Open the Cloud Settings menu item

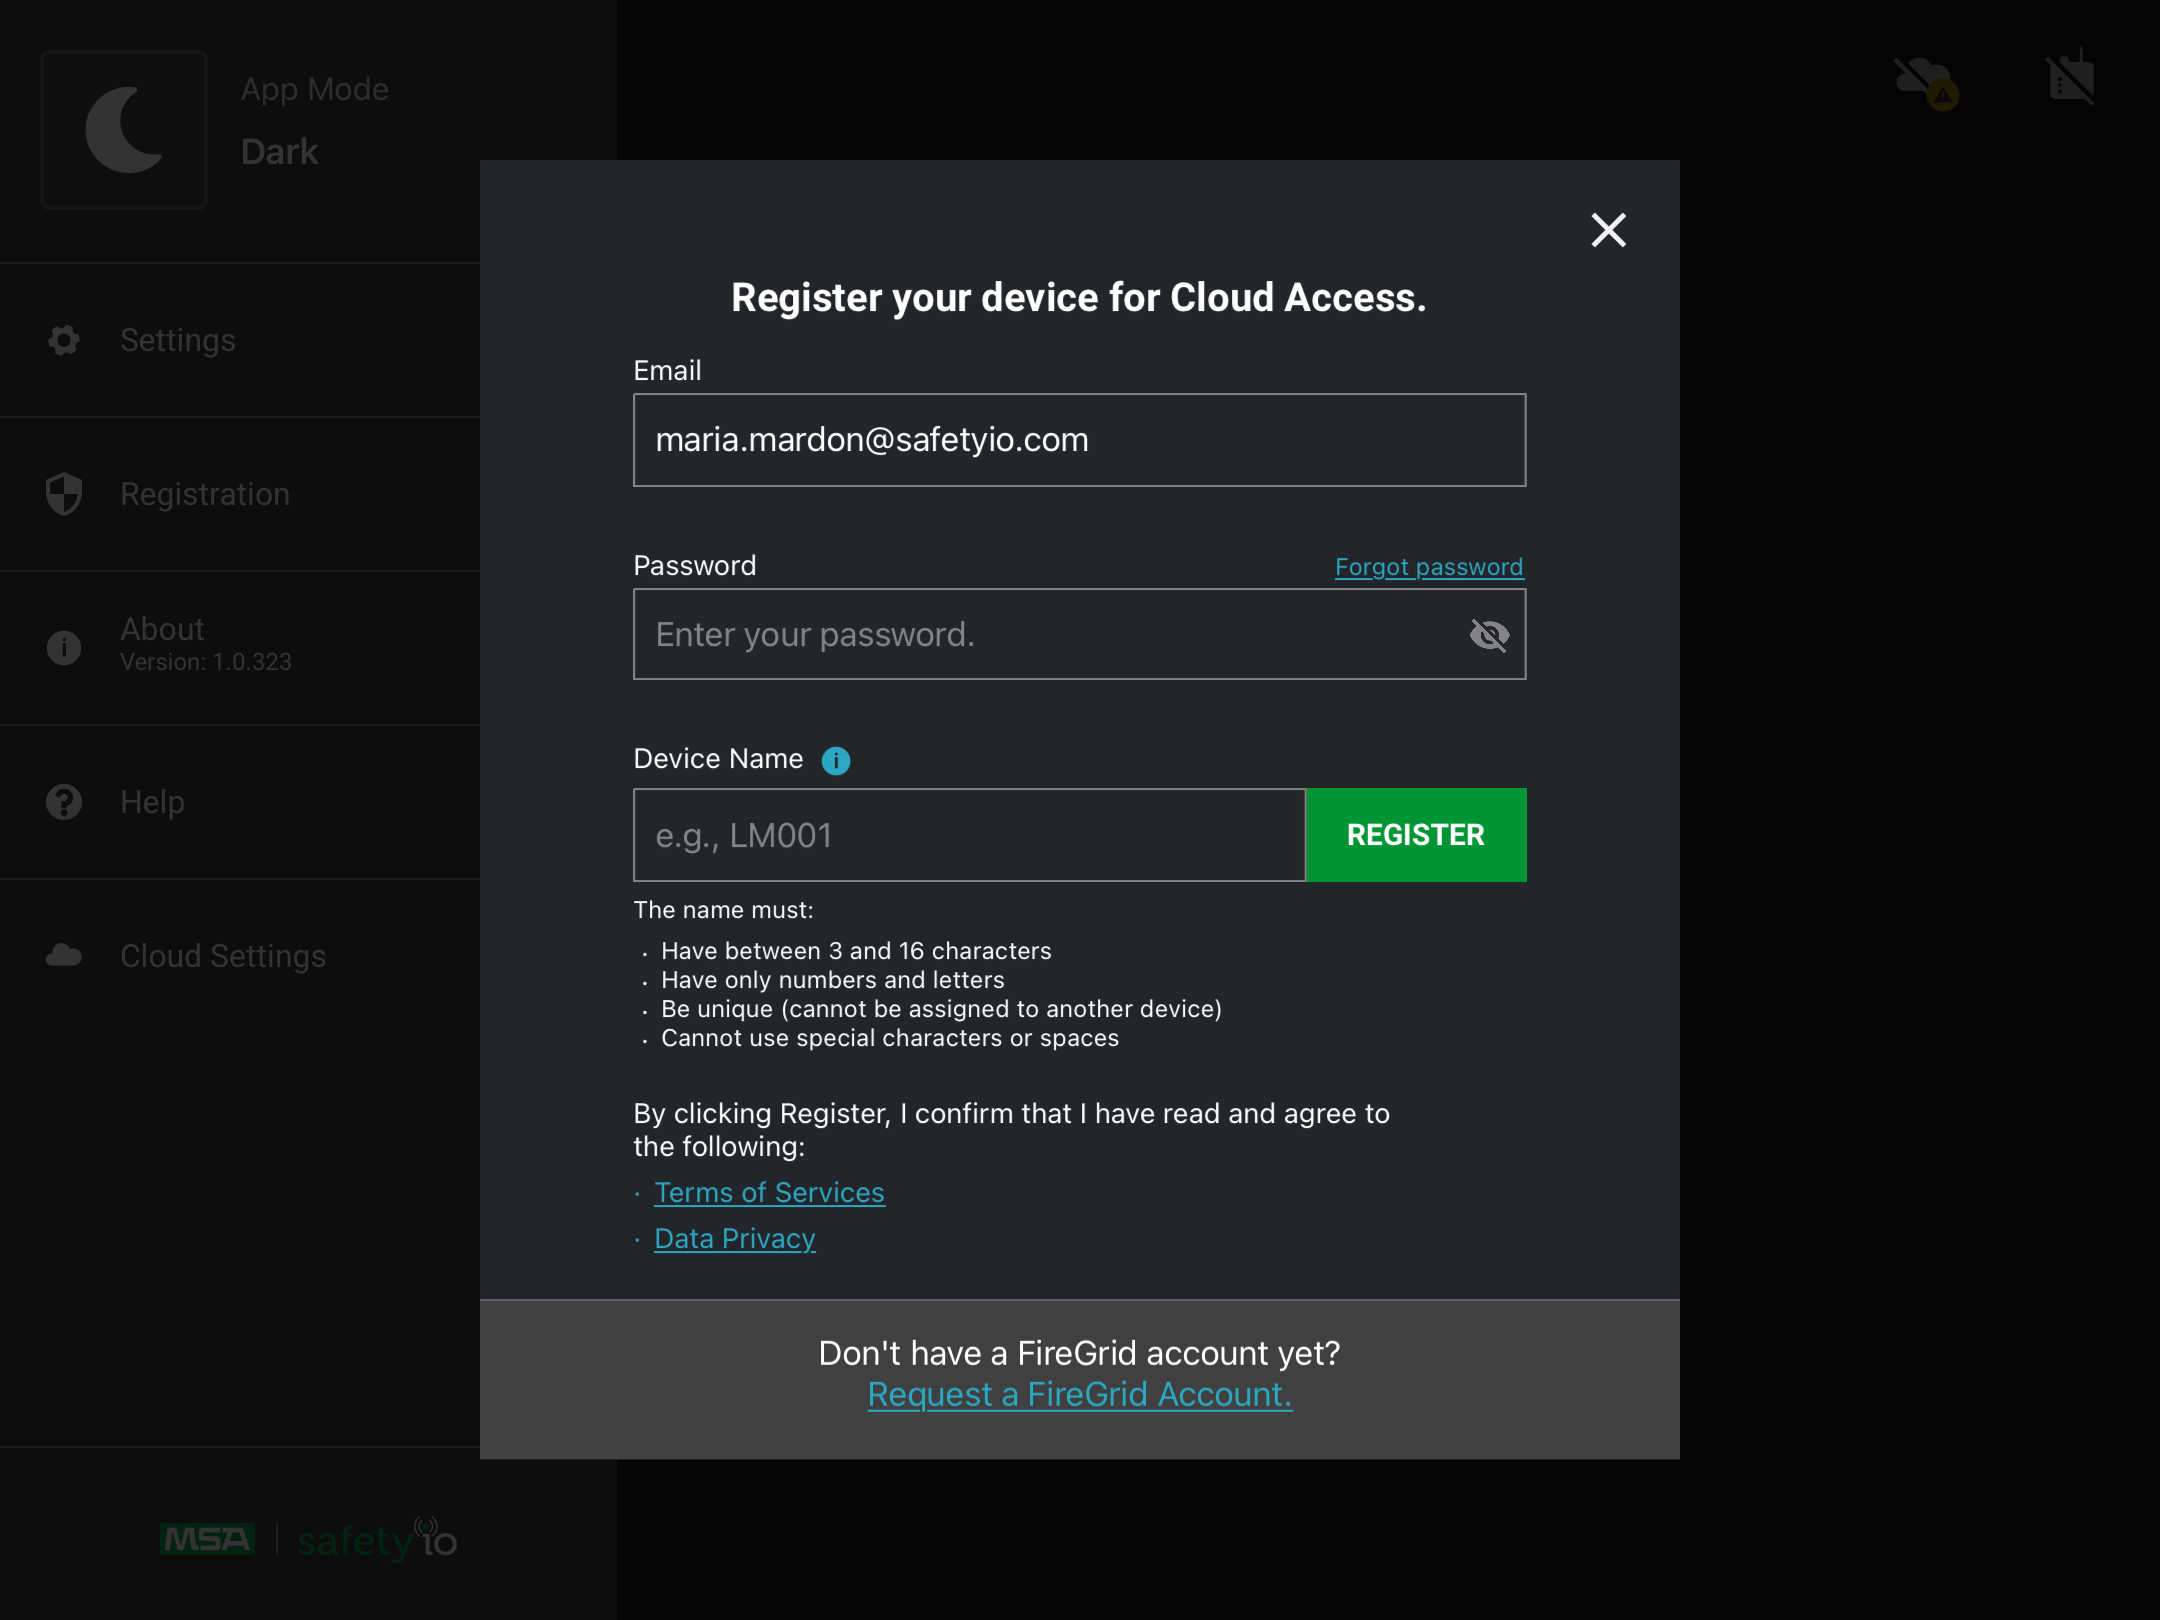pyautogui.click(x=240, y=956)
